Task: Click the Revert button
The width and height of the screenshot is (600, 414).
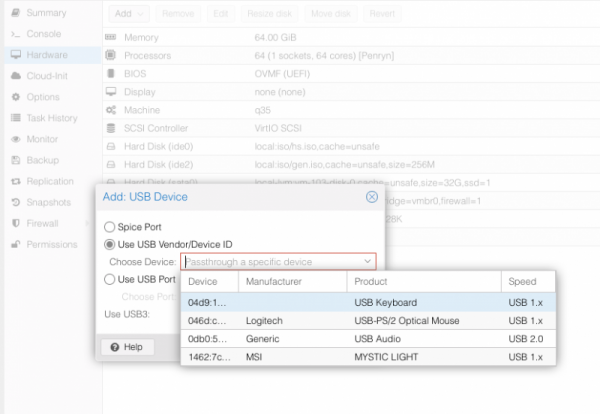Action: point(382,14)
